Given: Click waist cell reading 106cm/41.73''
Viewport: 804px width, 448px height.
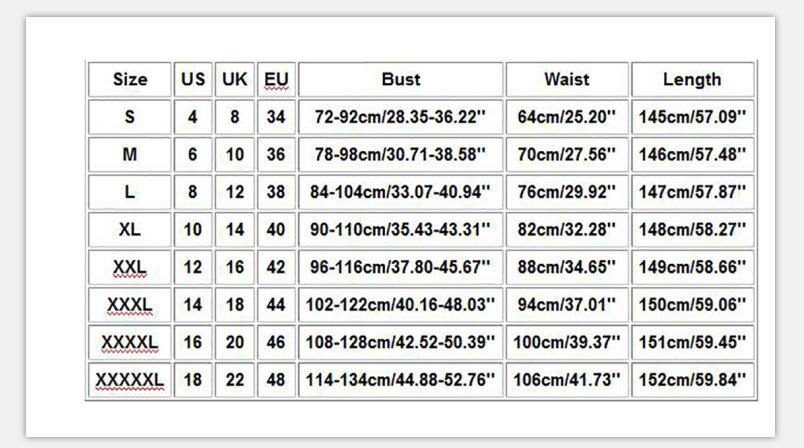Looking at the screenshot, I should 567,380.
